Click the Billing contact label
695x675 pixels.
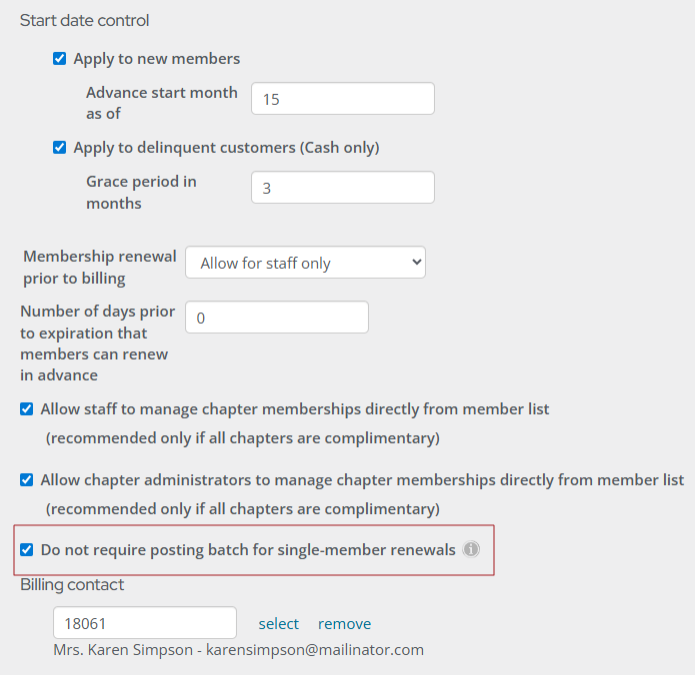(72, 585)
